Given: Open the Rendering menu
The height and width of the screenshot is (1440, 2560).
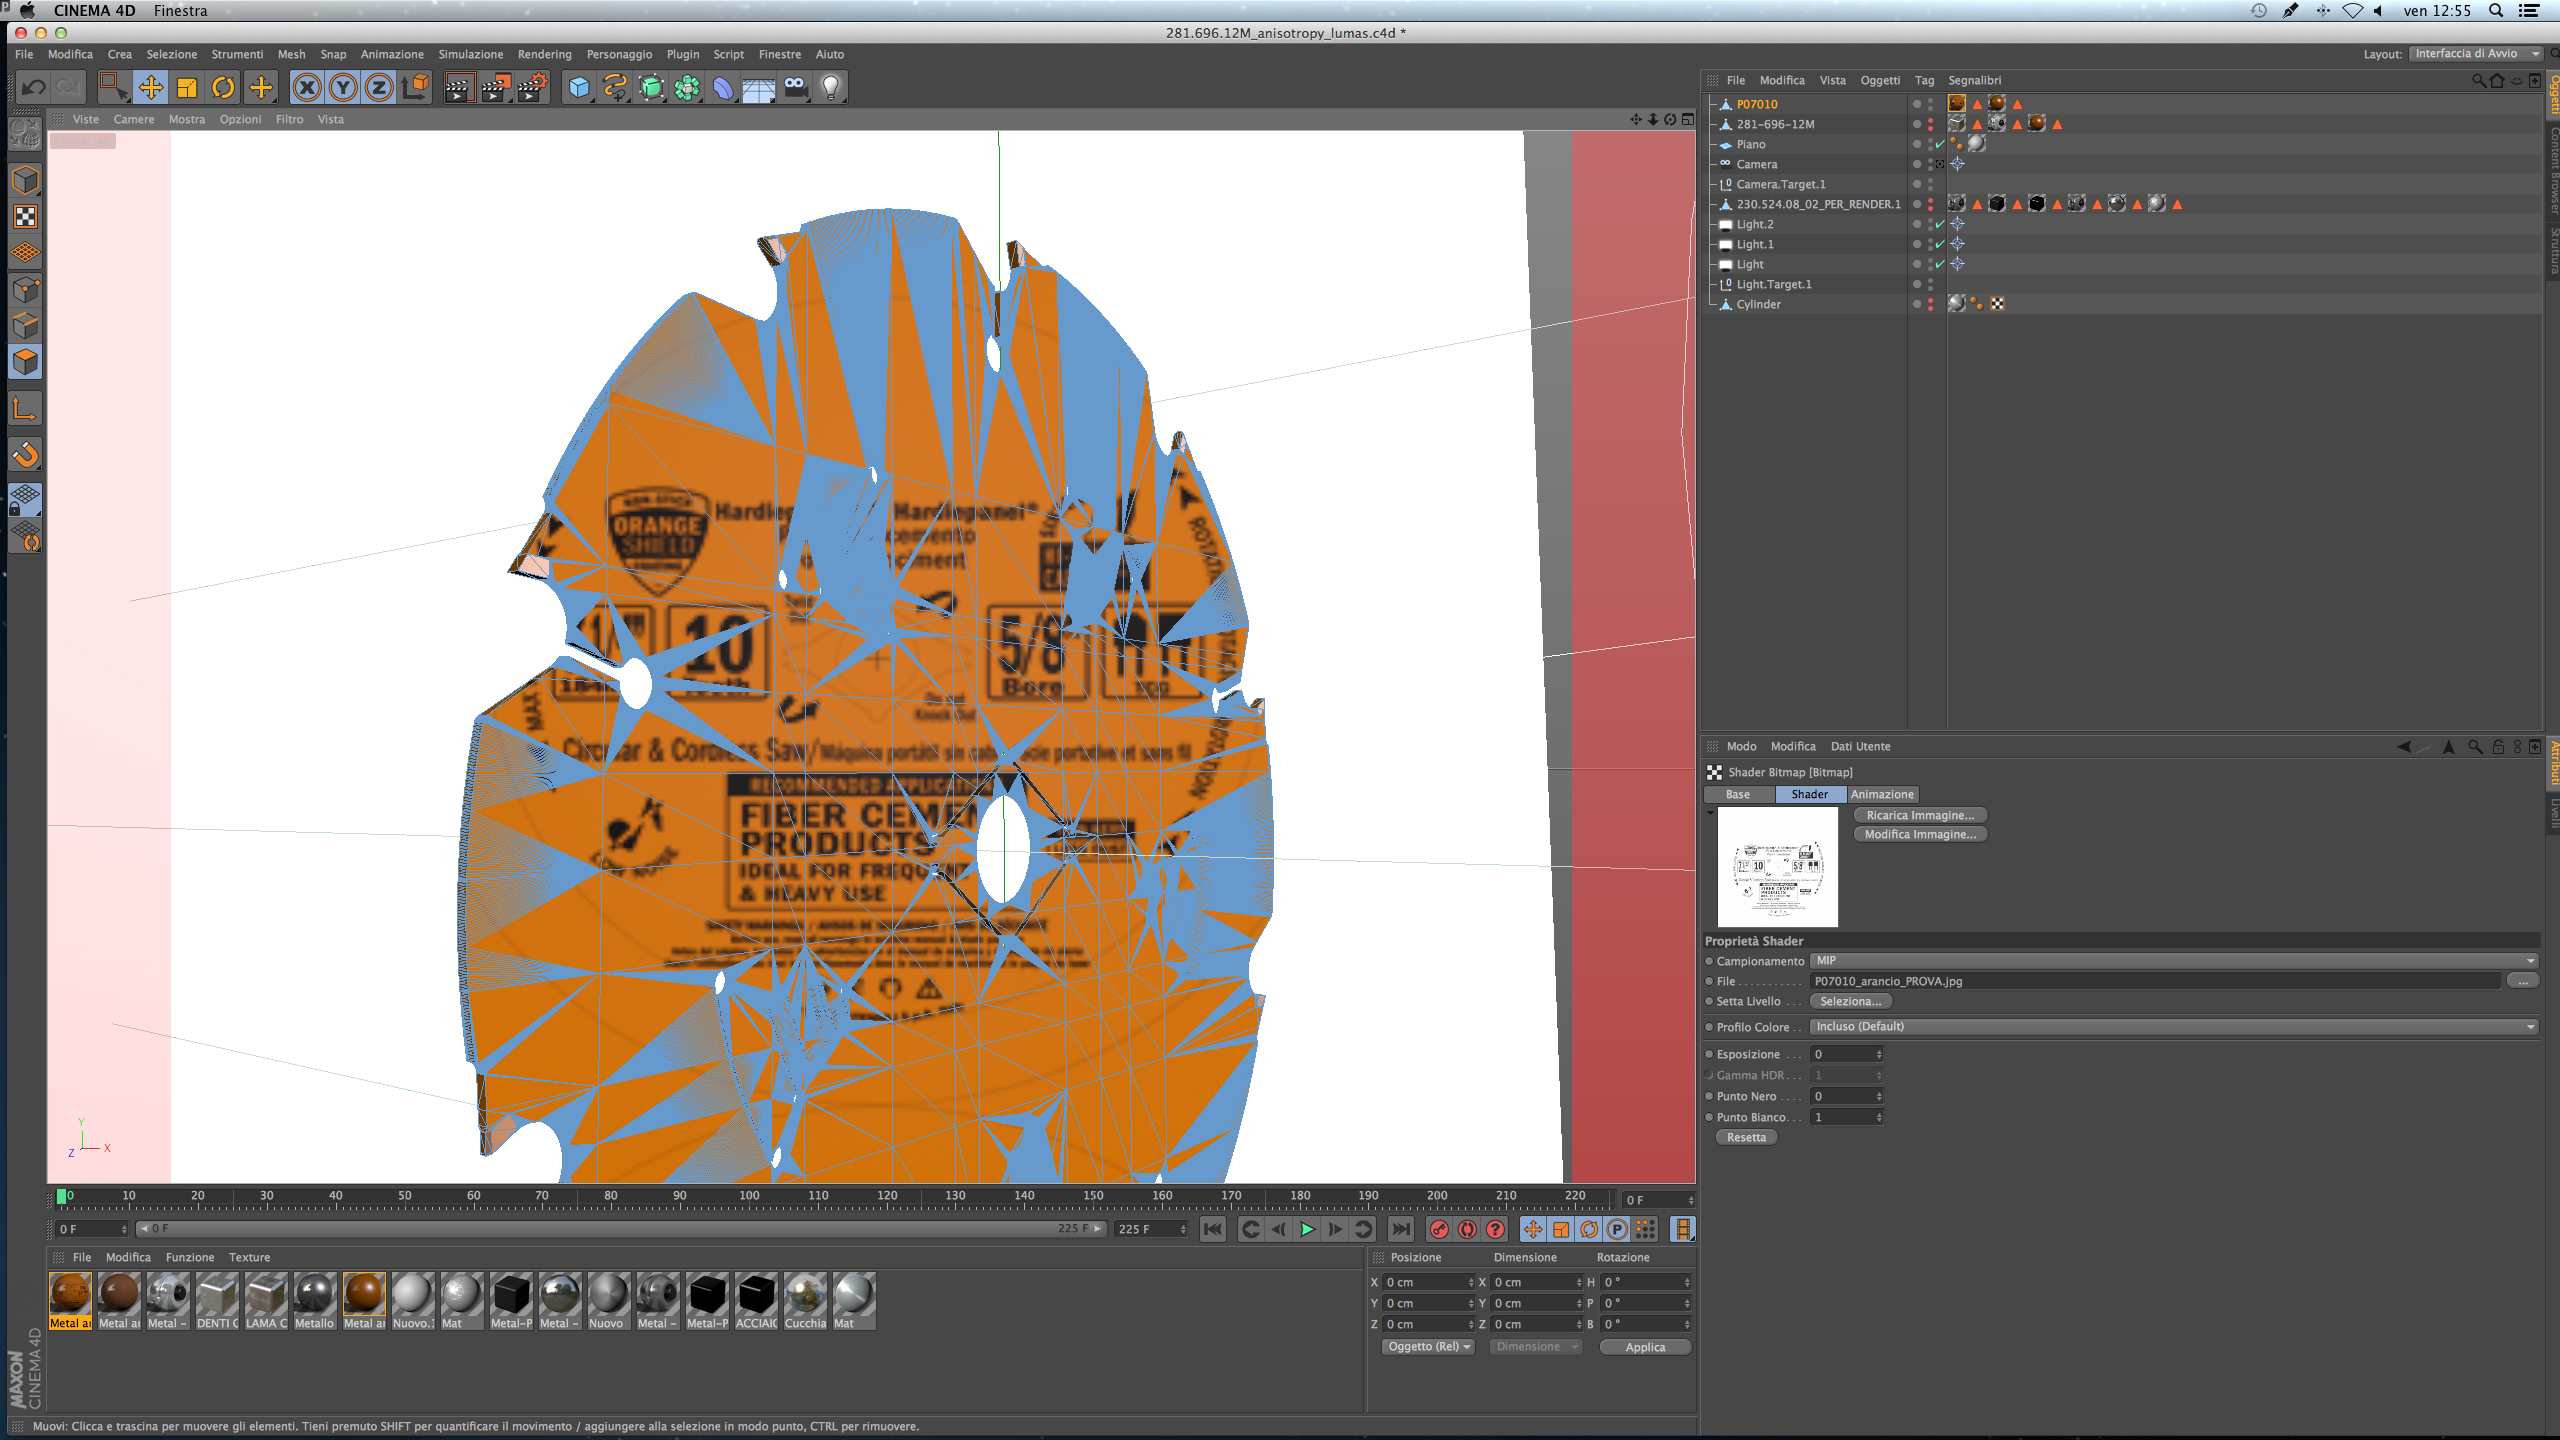Looking at the screenshot, I should tap(544, 54).
